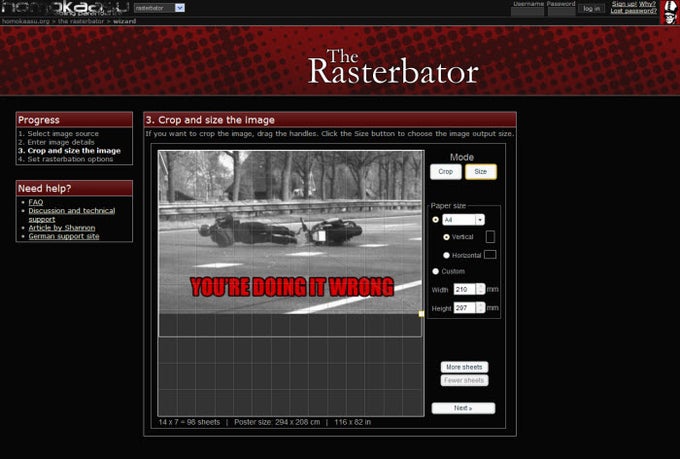Click homokaasu.org in the breadcrumb
This screenshot has width=680, height=459.
(26, 21)
